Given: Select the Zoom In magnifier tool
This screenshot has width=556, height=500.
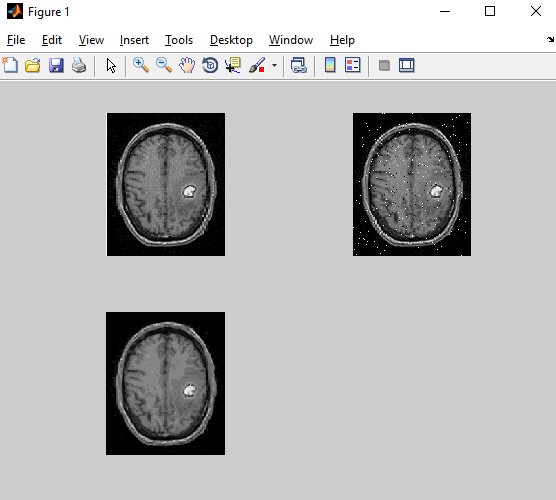Looking at the screenshot, I should click(x=141, y=65).
